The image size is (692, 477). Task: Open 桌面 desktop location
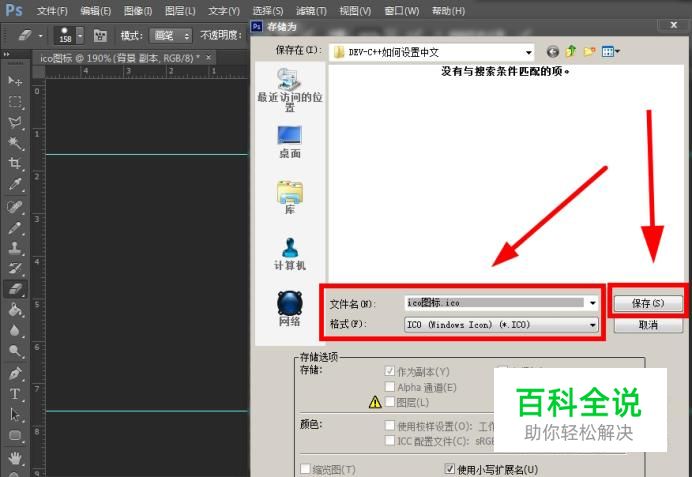point(290,142)
